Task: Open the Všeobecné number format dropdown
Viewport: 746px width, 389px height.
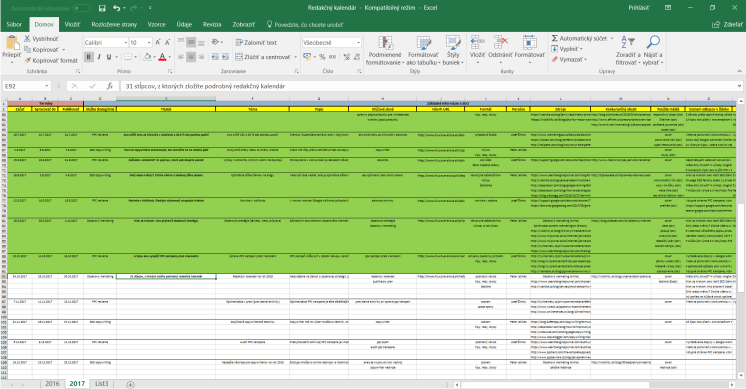Action: tap(358, 42)
